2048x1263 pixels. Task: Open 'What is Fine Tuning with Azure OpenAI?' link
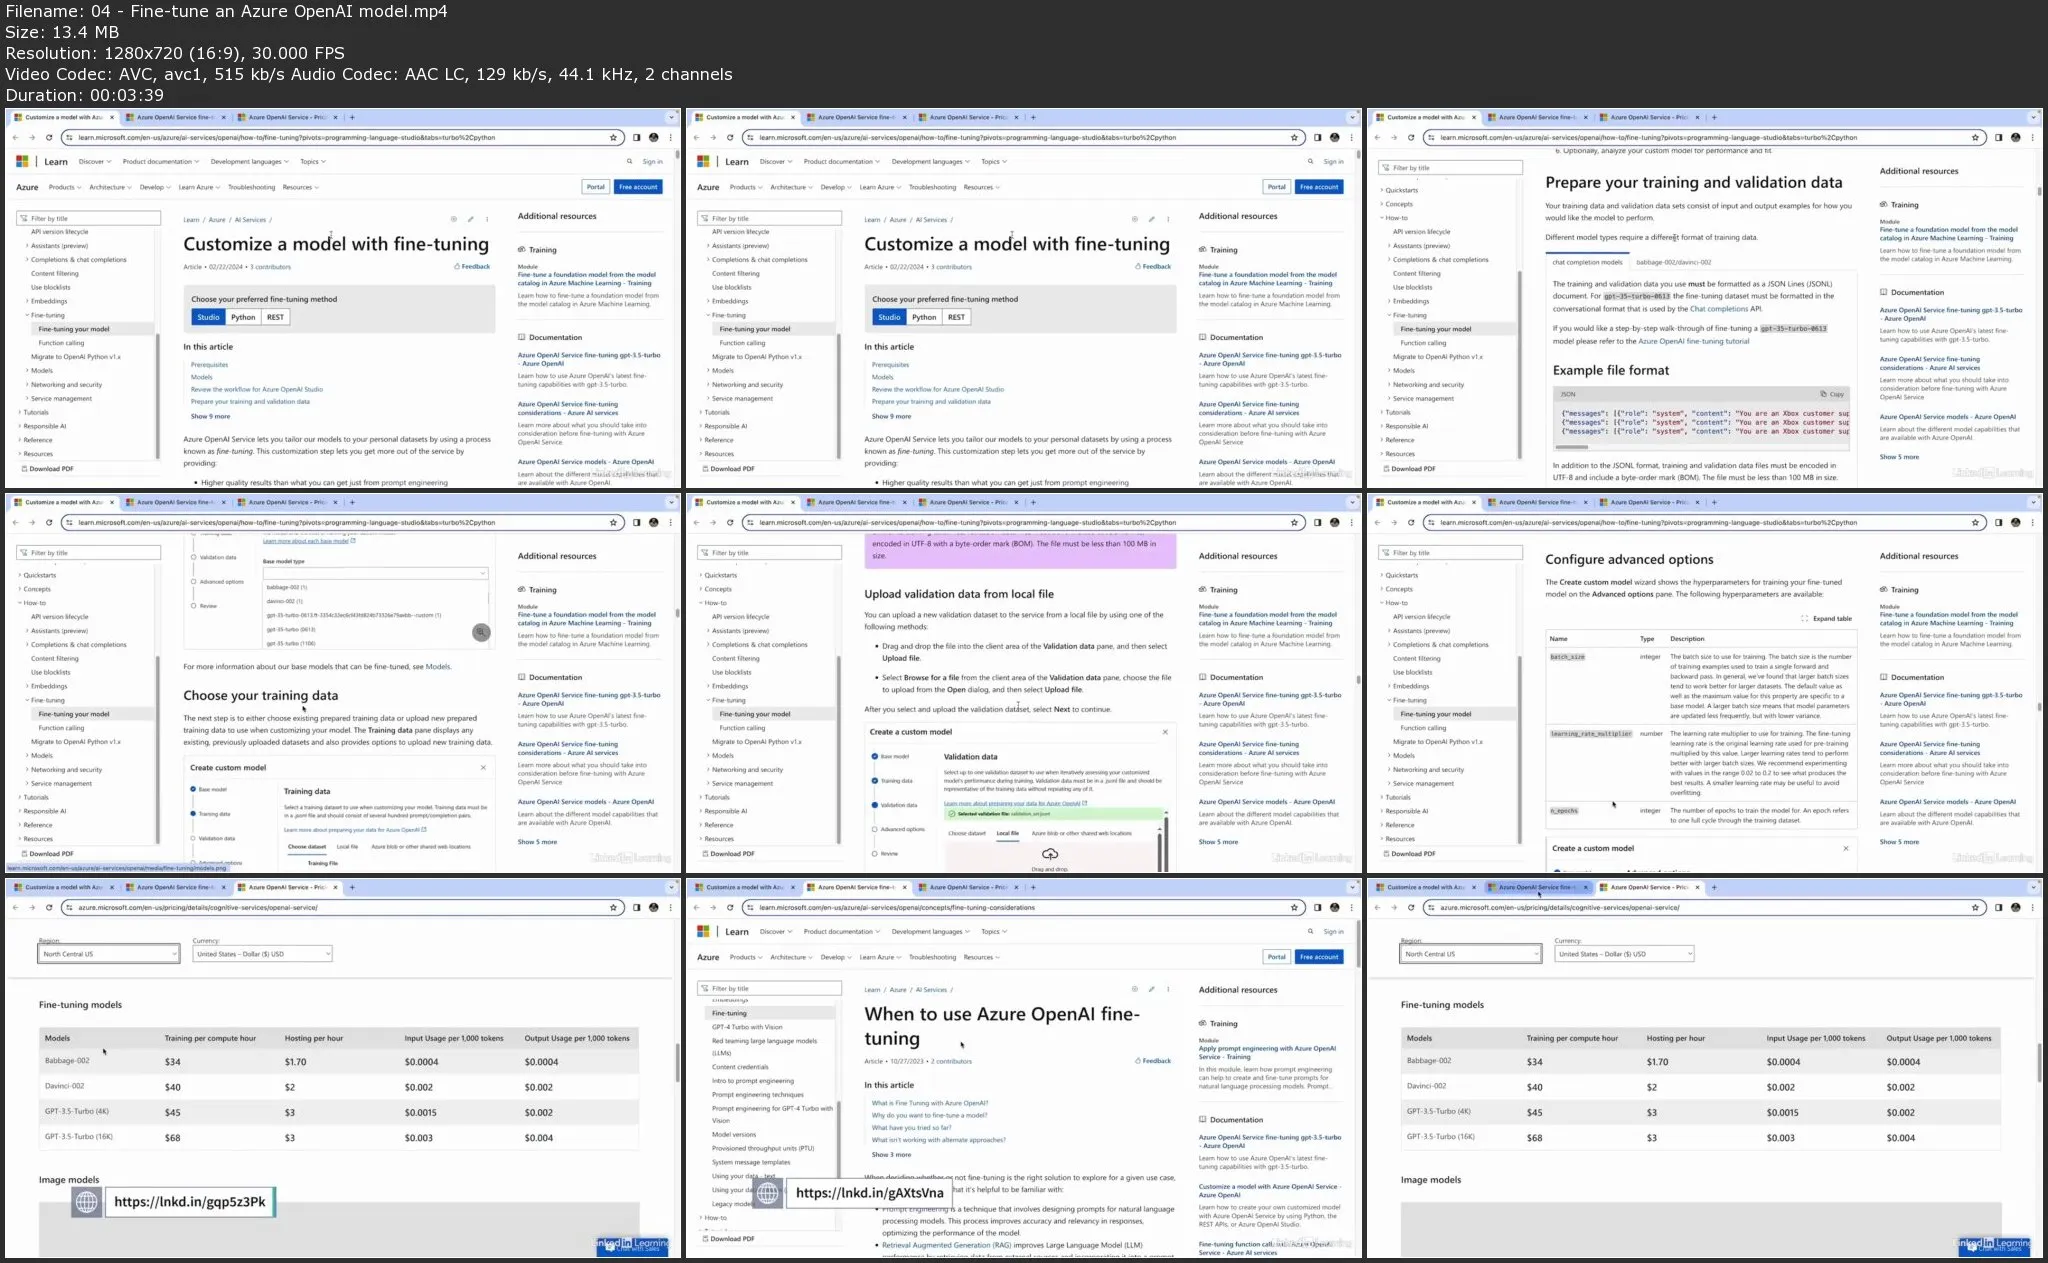(929, 1103)
